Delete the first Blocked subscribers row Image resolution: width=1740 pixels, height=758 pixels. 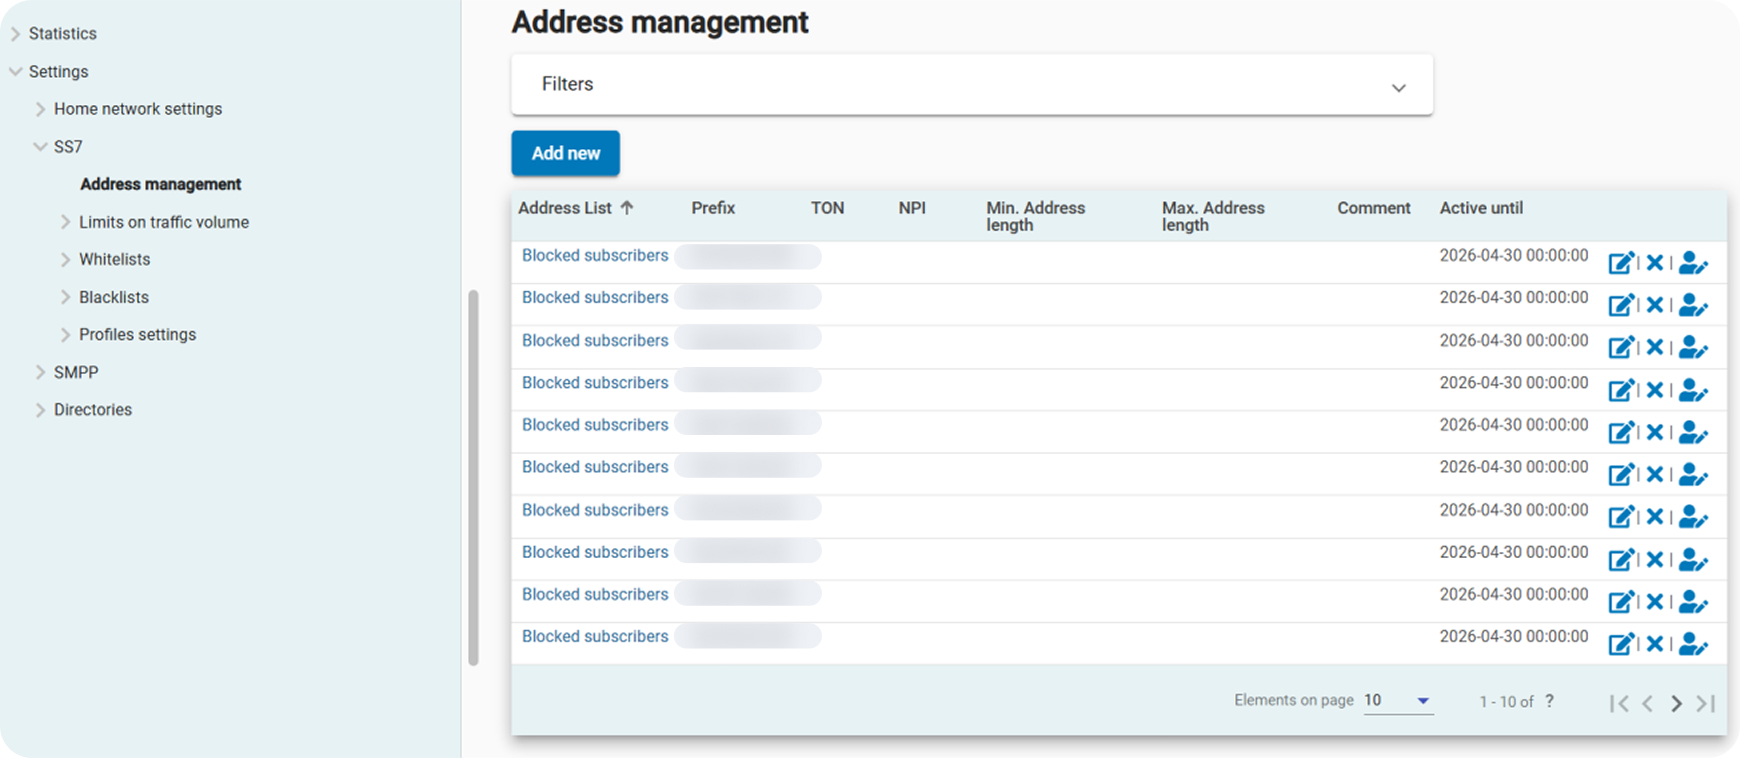[x=1655, y=263]
